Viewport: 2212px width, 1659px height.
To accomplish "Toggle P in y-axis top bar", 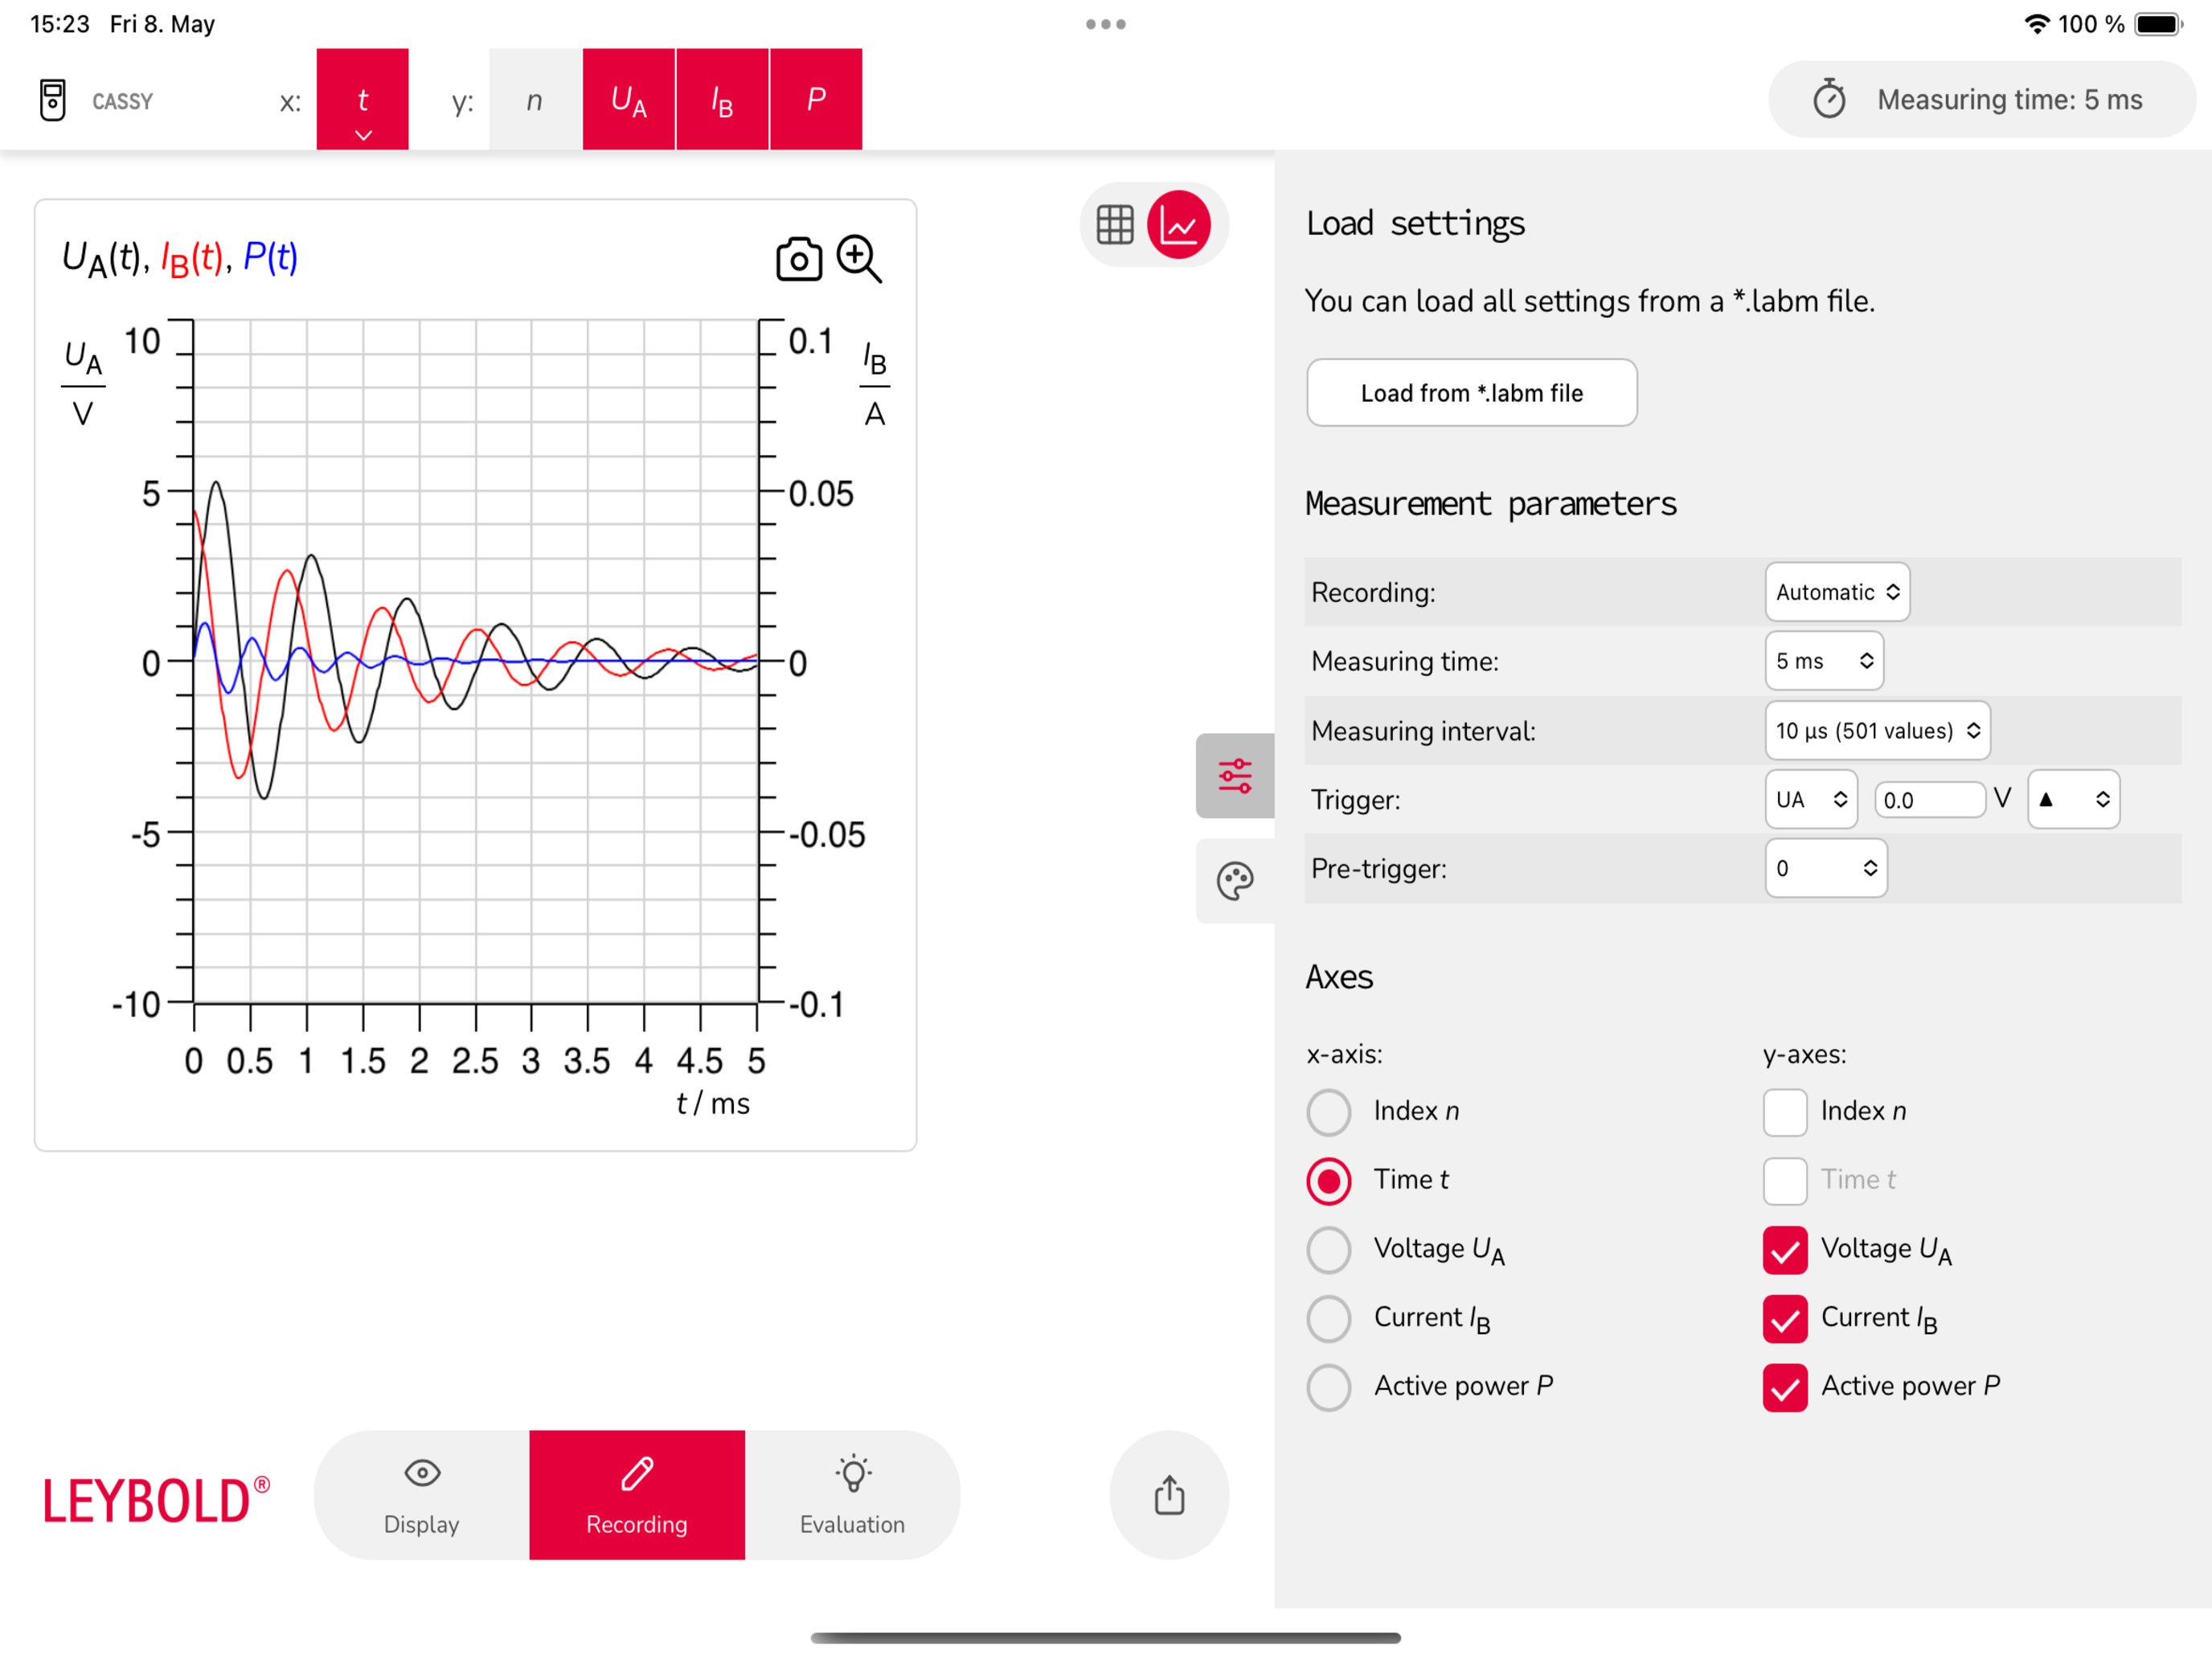I will (x=816, y=99).
